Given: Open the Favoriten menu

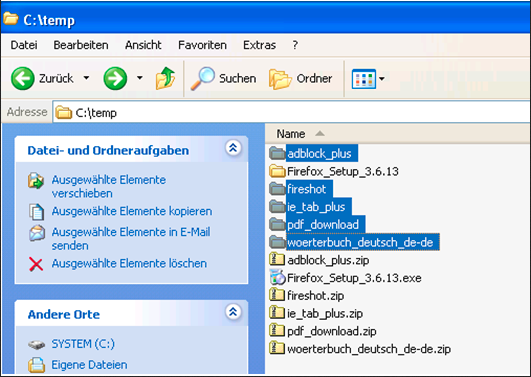Looking at the screenshot, I should pyautogui.click(x=202, y=45).
